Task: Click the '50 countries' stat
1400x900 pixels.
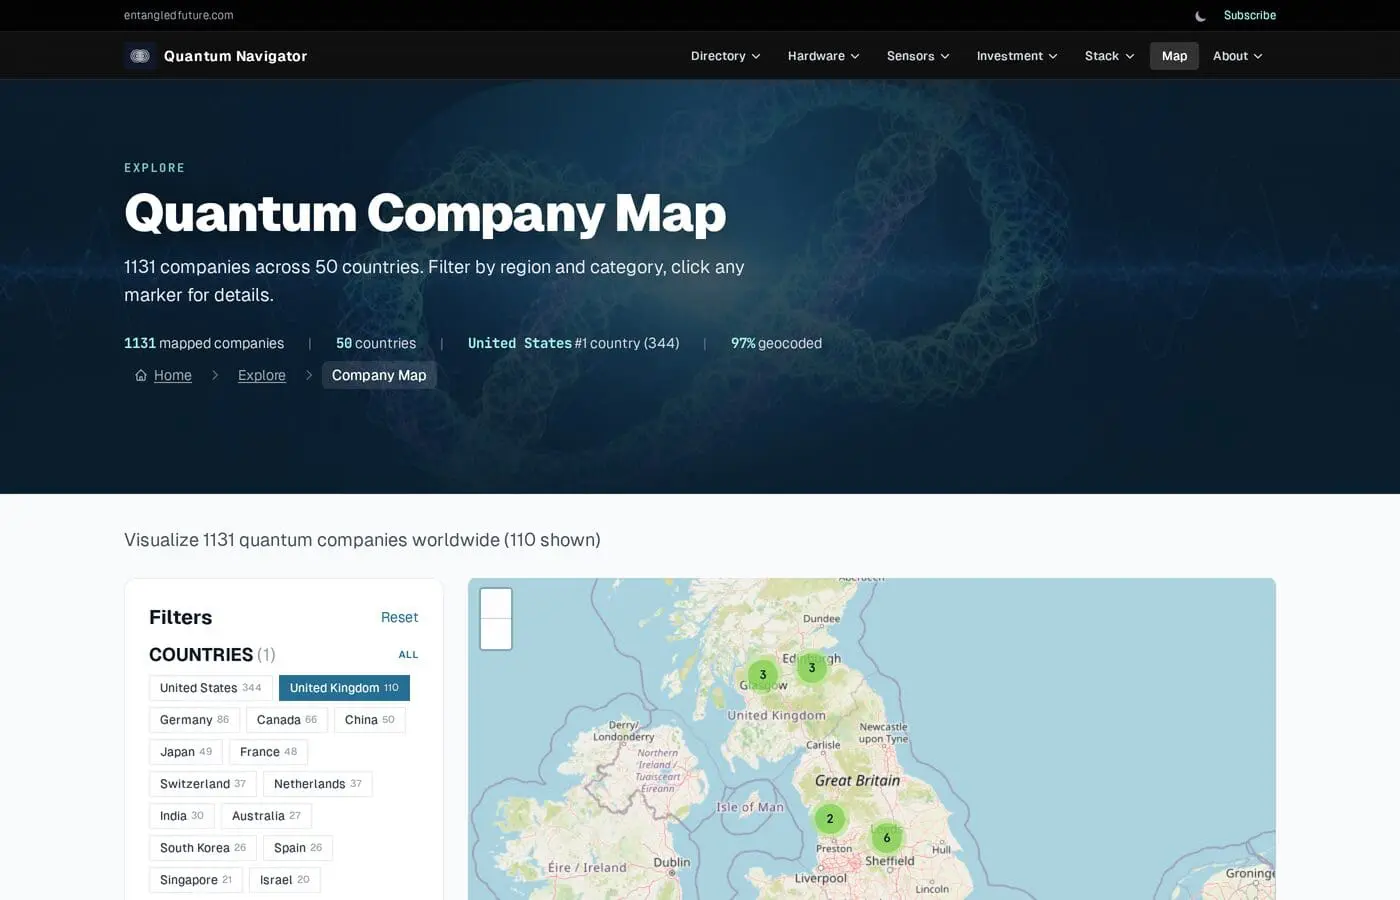Action: pos(376,343)
